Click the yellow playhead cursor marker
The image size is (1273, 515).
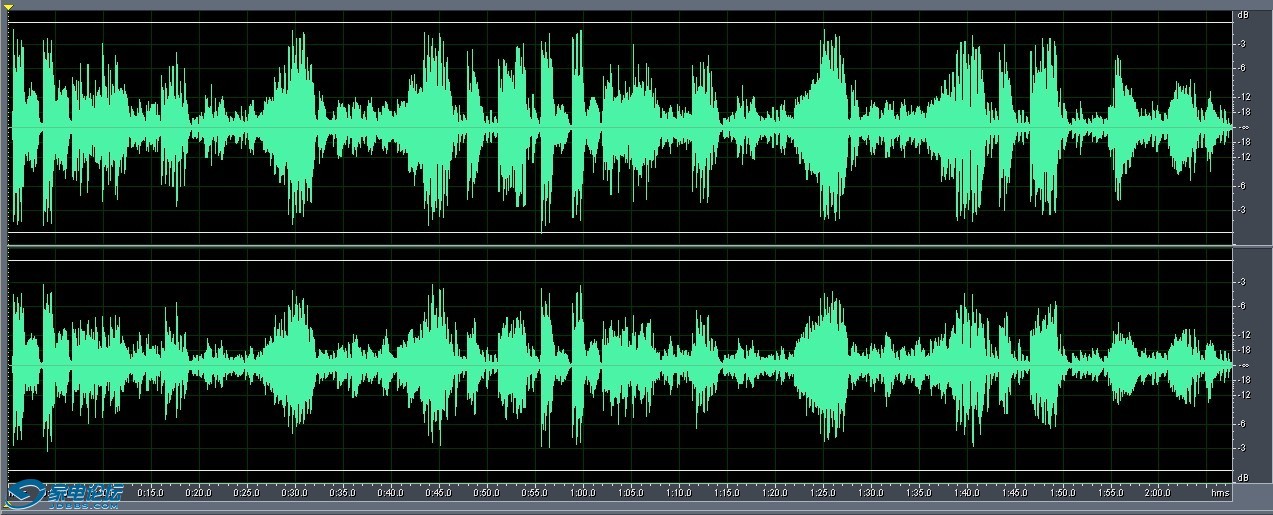pyautogui.click(x=8, y=7)
